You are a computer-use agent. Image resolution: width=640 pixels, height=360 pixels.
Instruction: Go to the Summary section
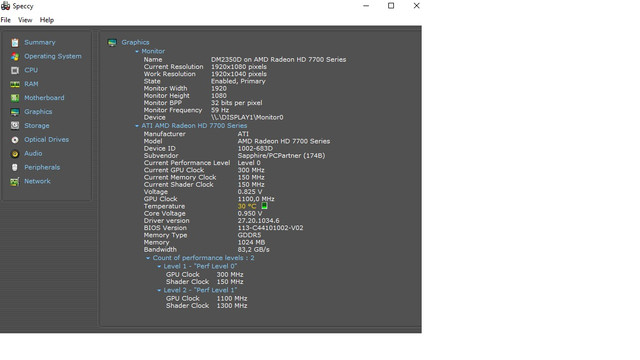[40, 42]
